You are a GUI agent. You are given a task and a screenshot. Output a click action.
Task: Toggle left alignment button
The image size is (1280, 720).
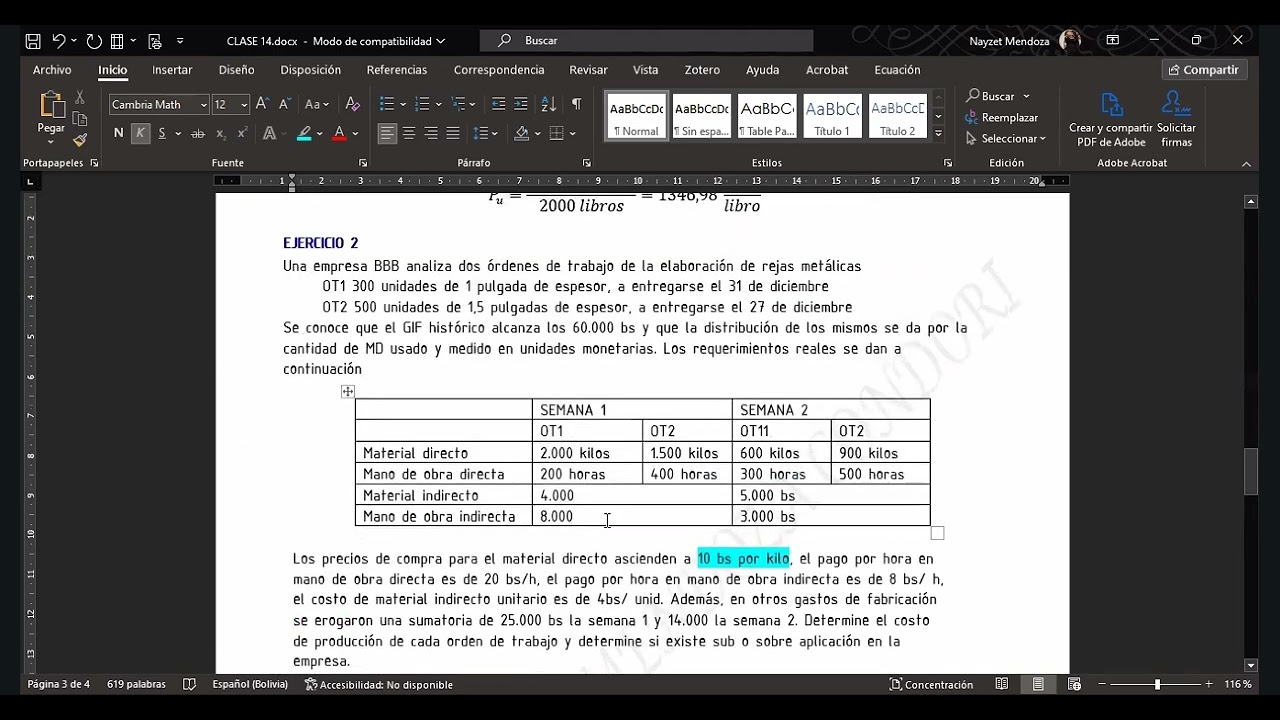[x=387, y=133]
